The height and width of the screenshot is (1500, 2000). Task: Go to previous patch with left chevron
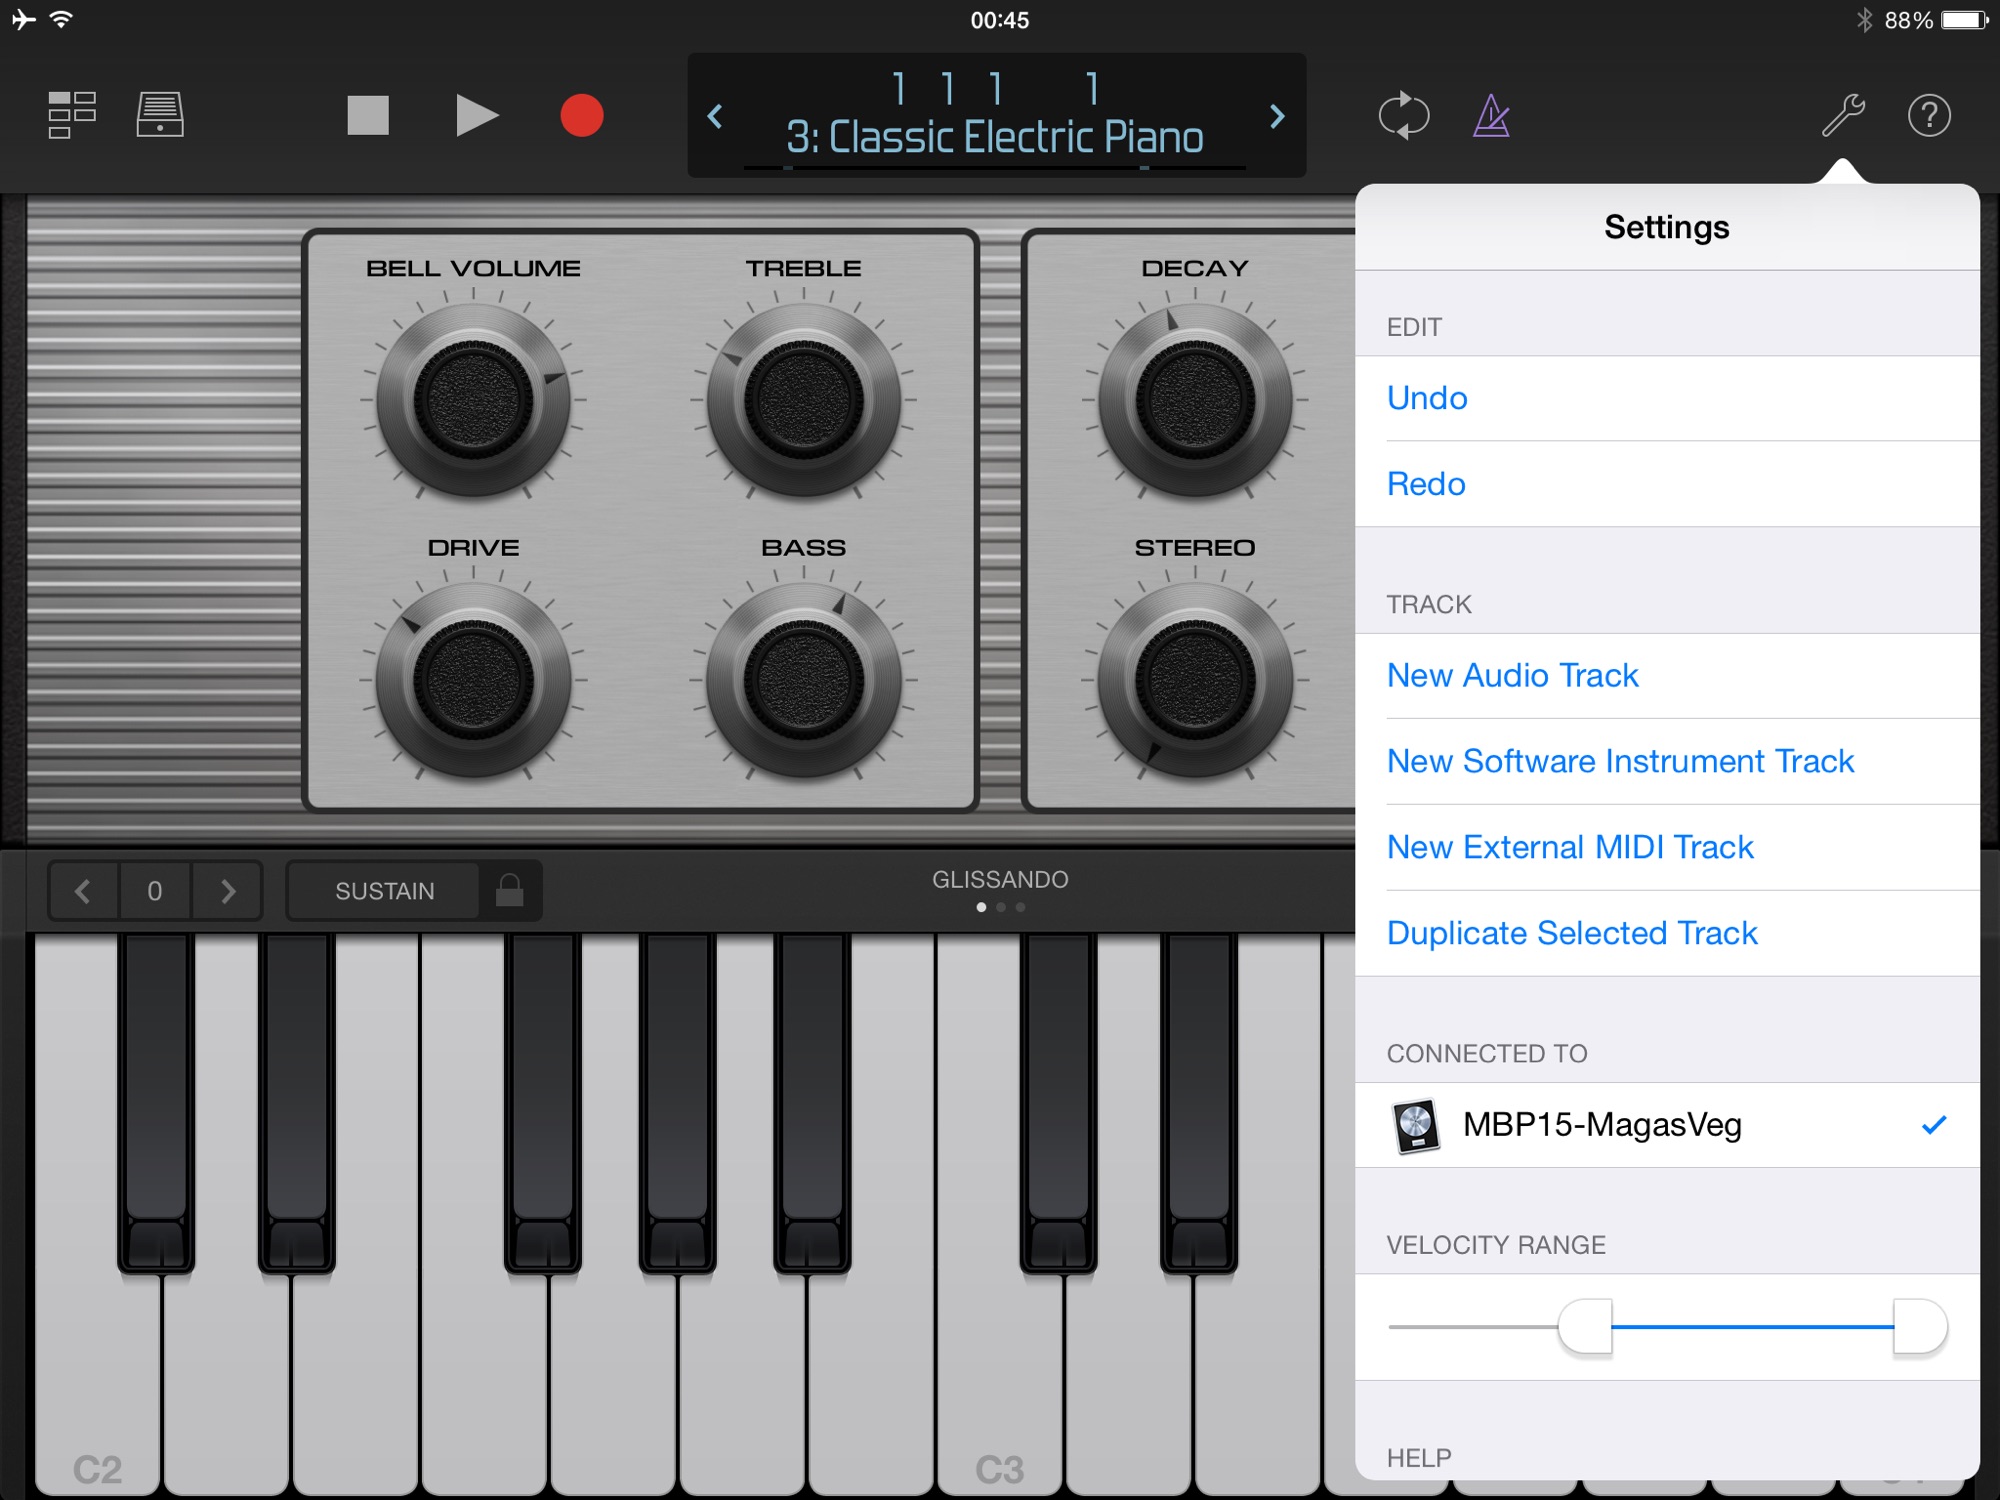coord(715,116)
